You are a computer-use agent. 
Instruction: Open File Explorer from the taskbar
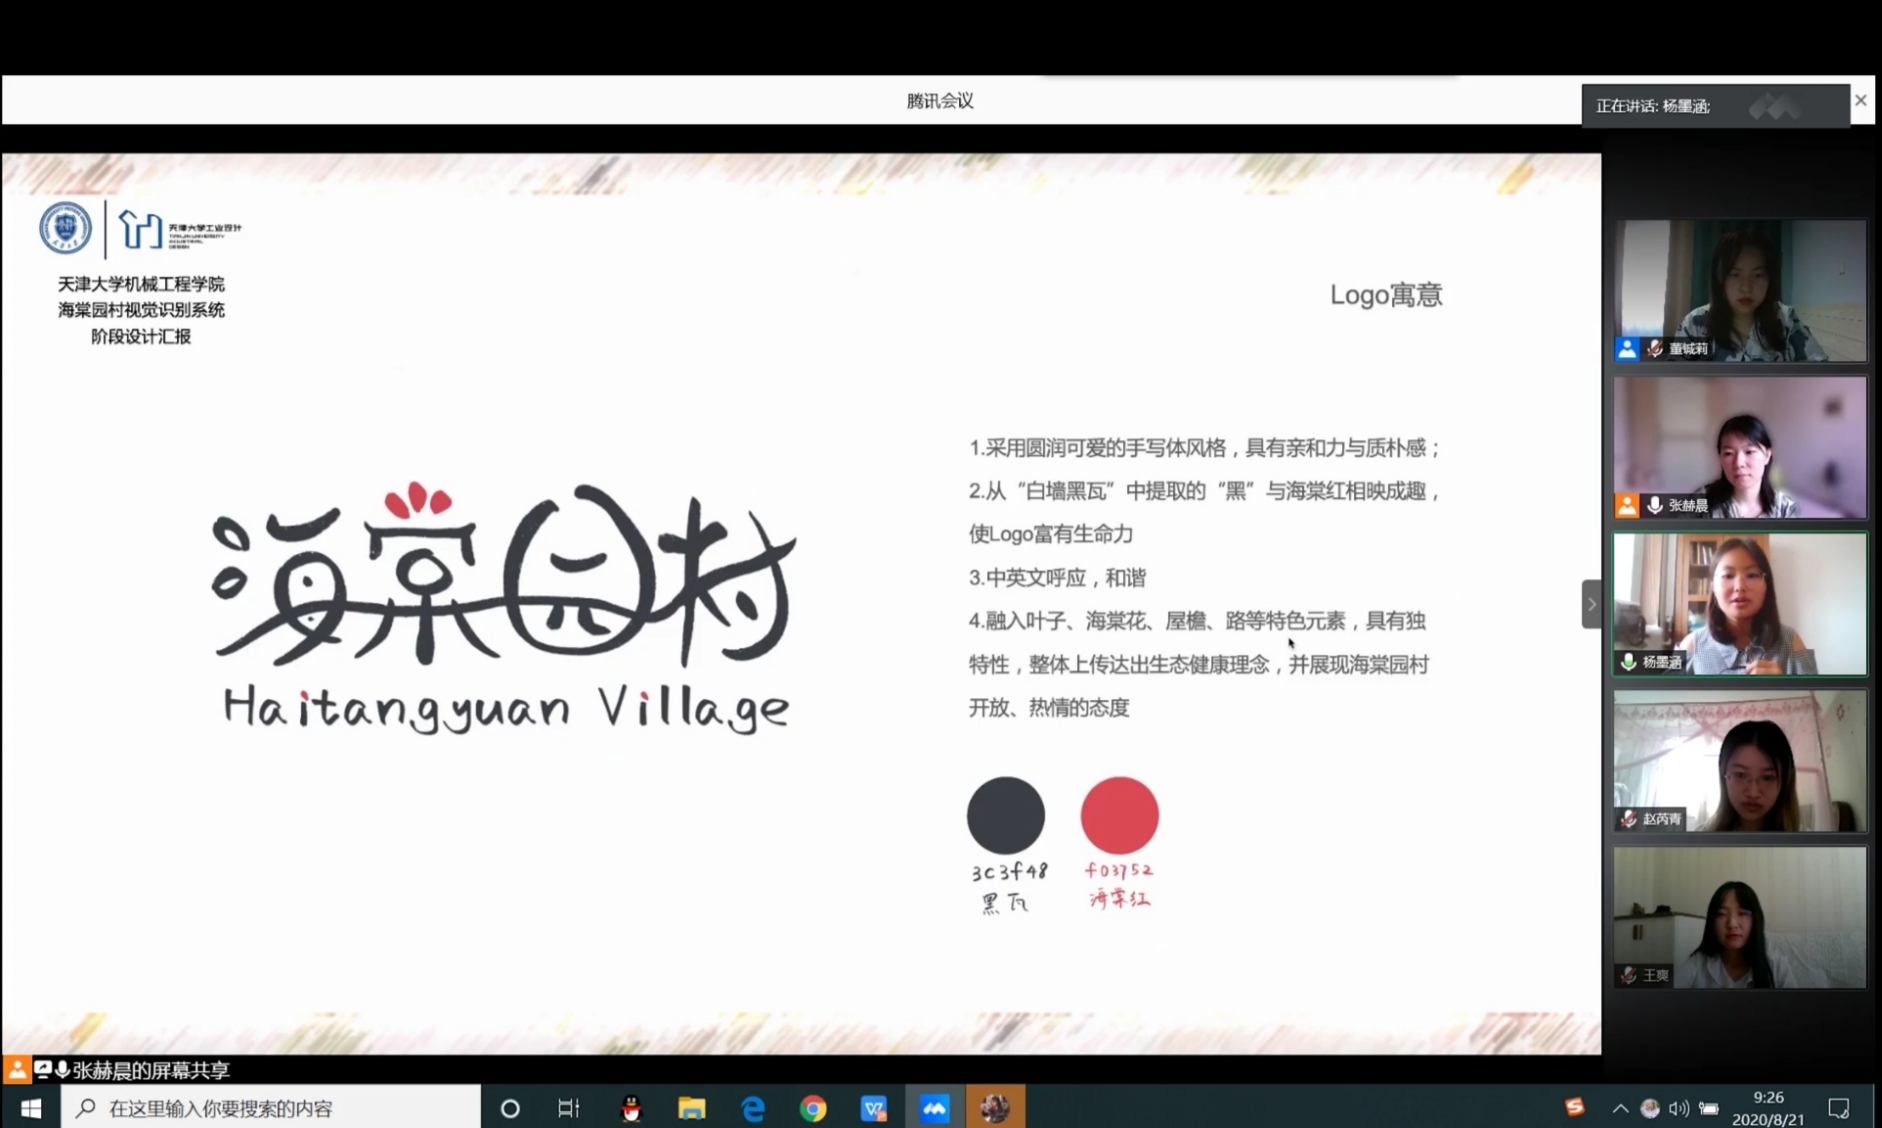pos(691,1108)
